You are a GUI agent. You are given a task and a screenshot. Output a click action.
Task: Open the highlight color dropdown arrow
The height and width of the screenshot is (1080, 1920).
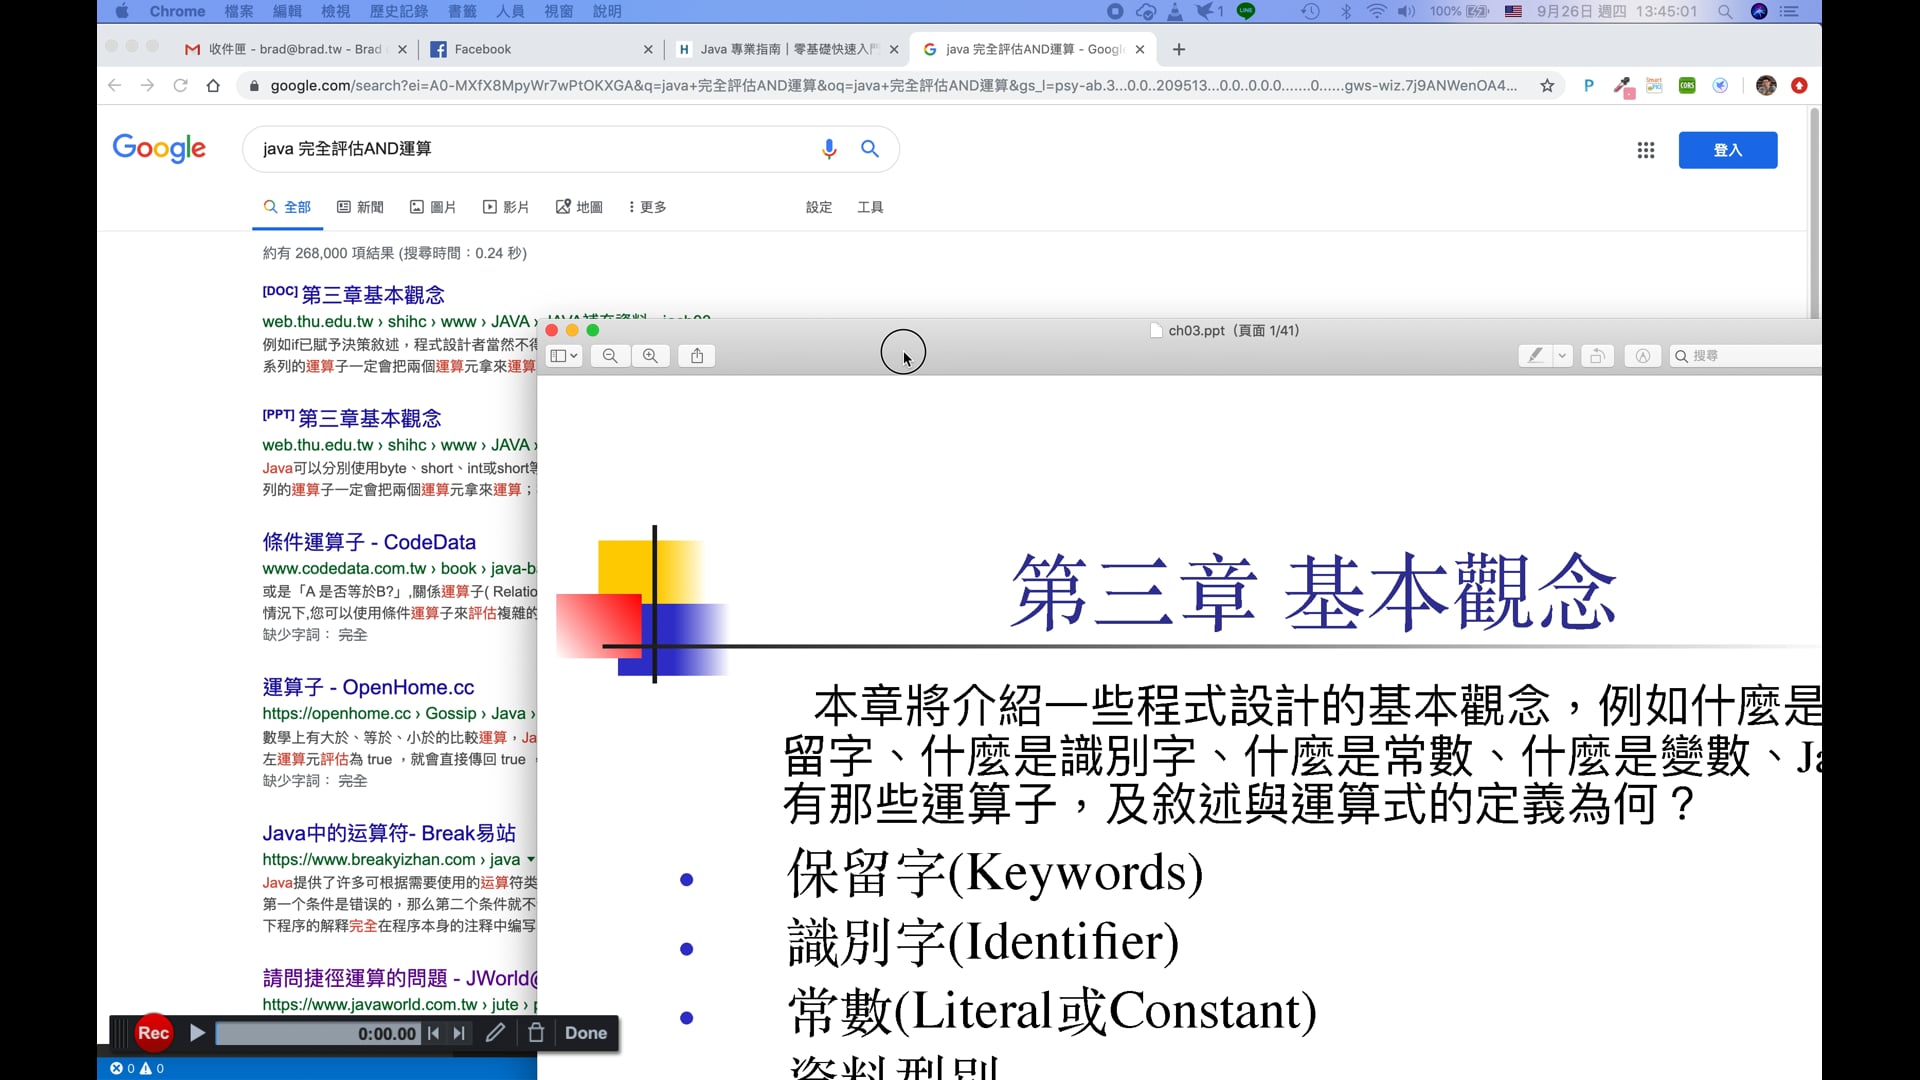[x=1562, y=356]
